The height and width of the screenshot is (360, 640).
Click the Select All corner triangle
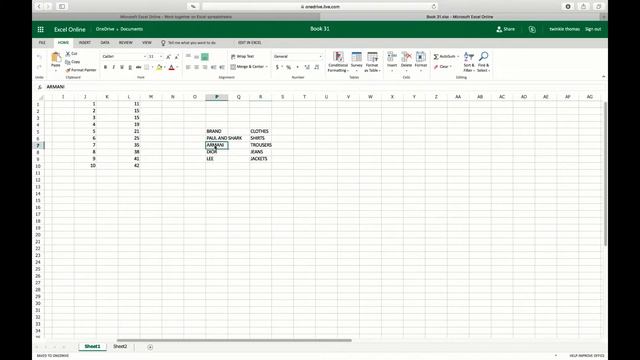pos(41,97)
